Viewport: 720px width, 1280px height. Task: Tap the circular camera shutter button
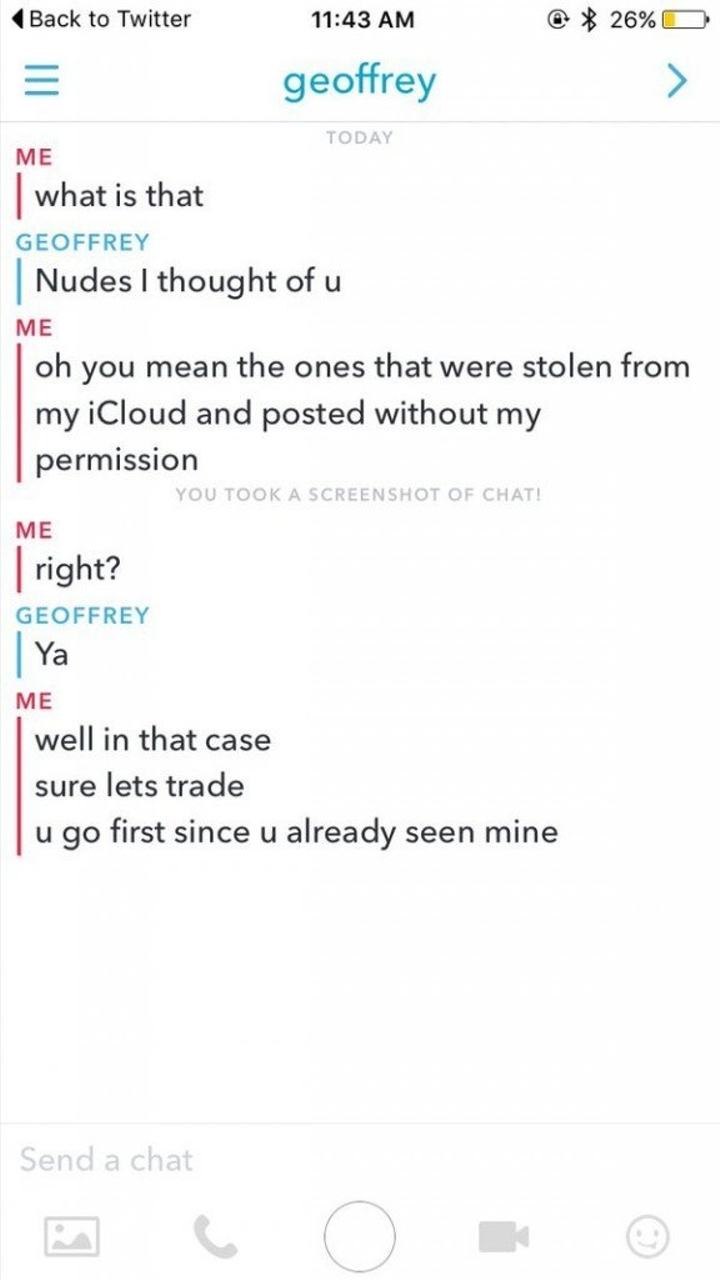coord(359,1236)
